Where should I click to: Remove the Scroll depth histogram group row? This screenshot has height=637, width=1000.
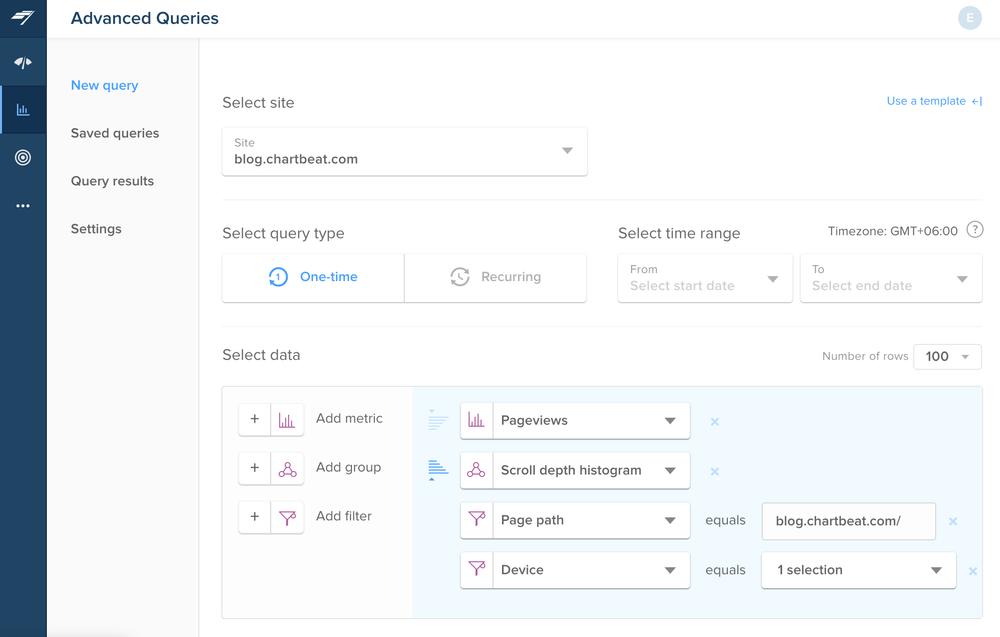714,471
